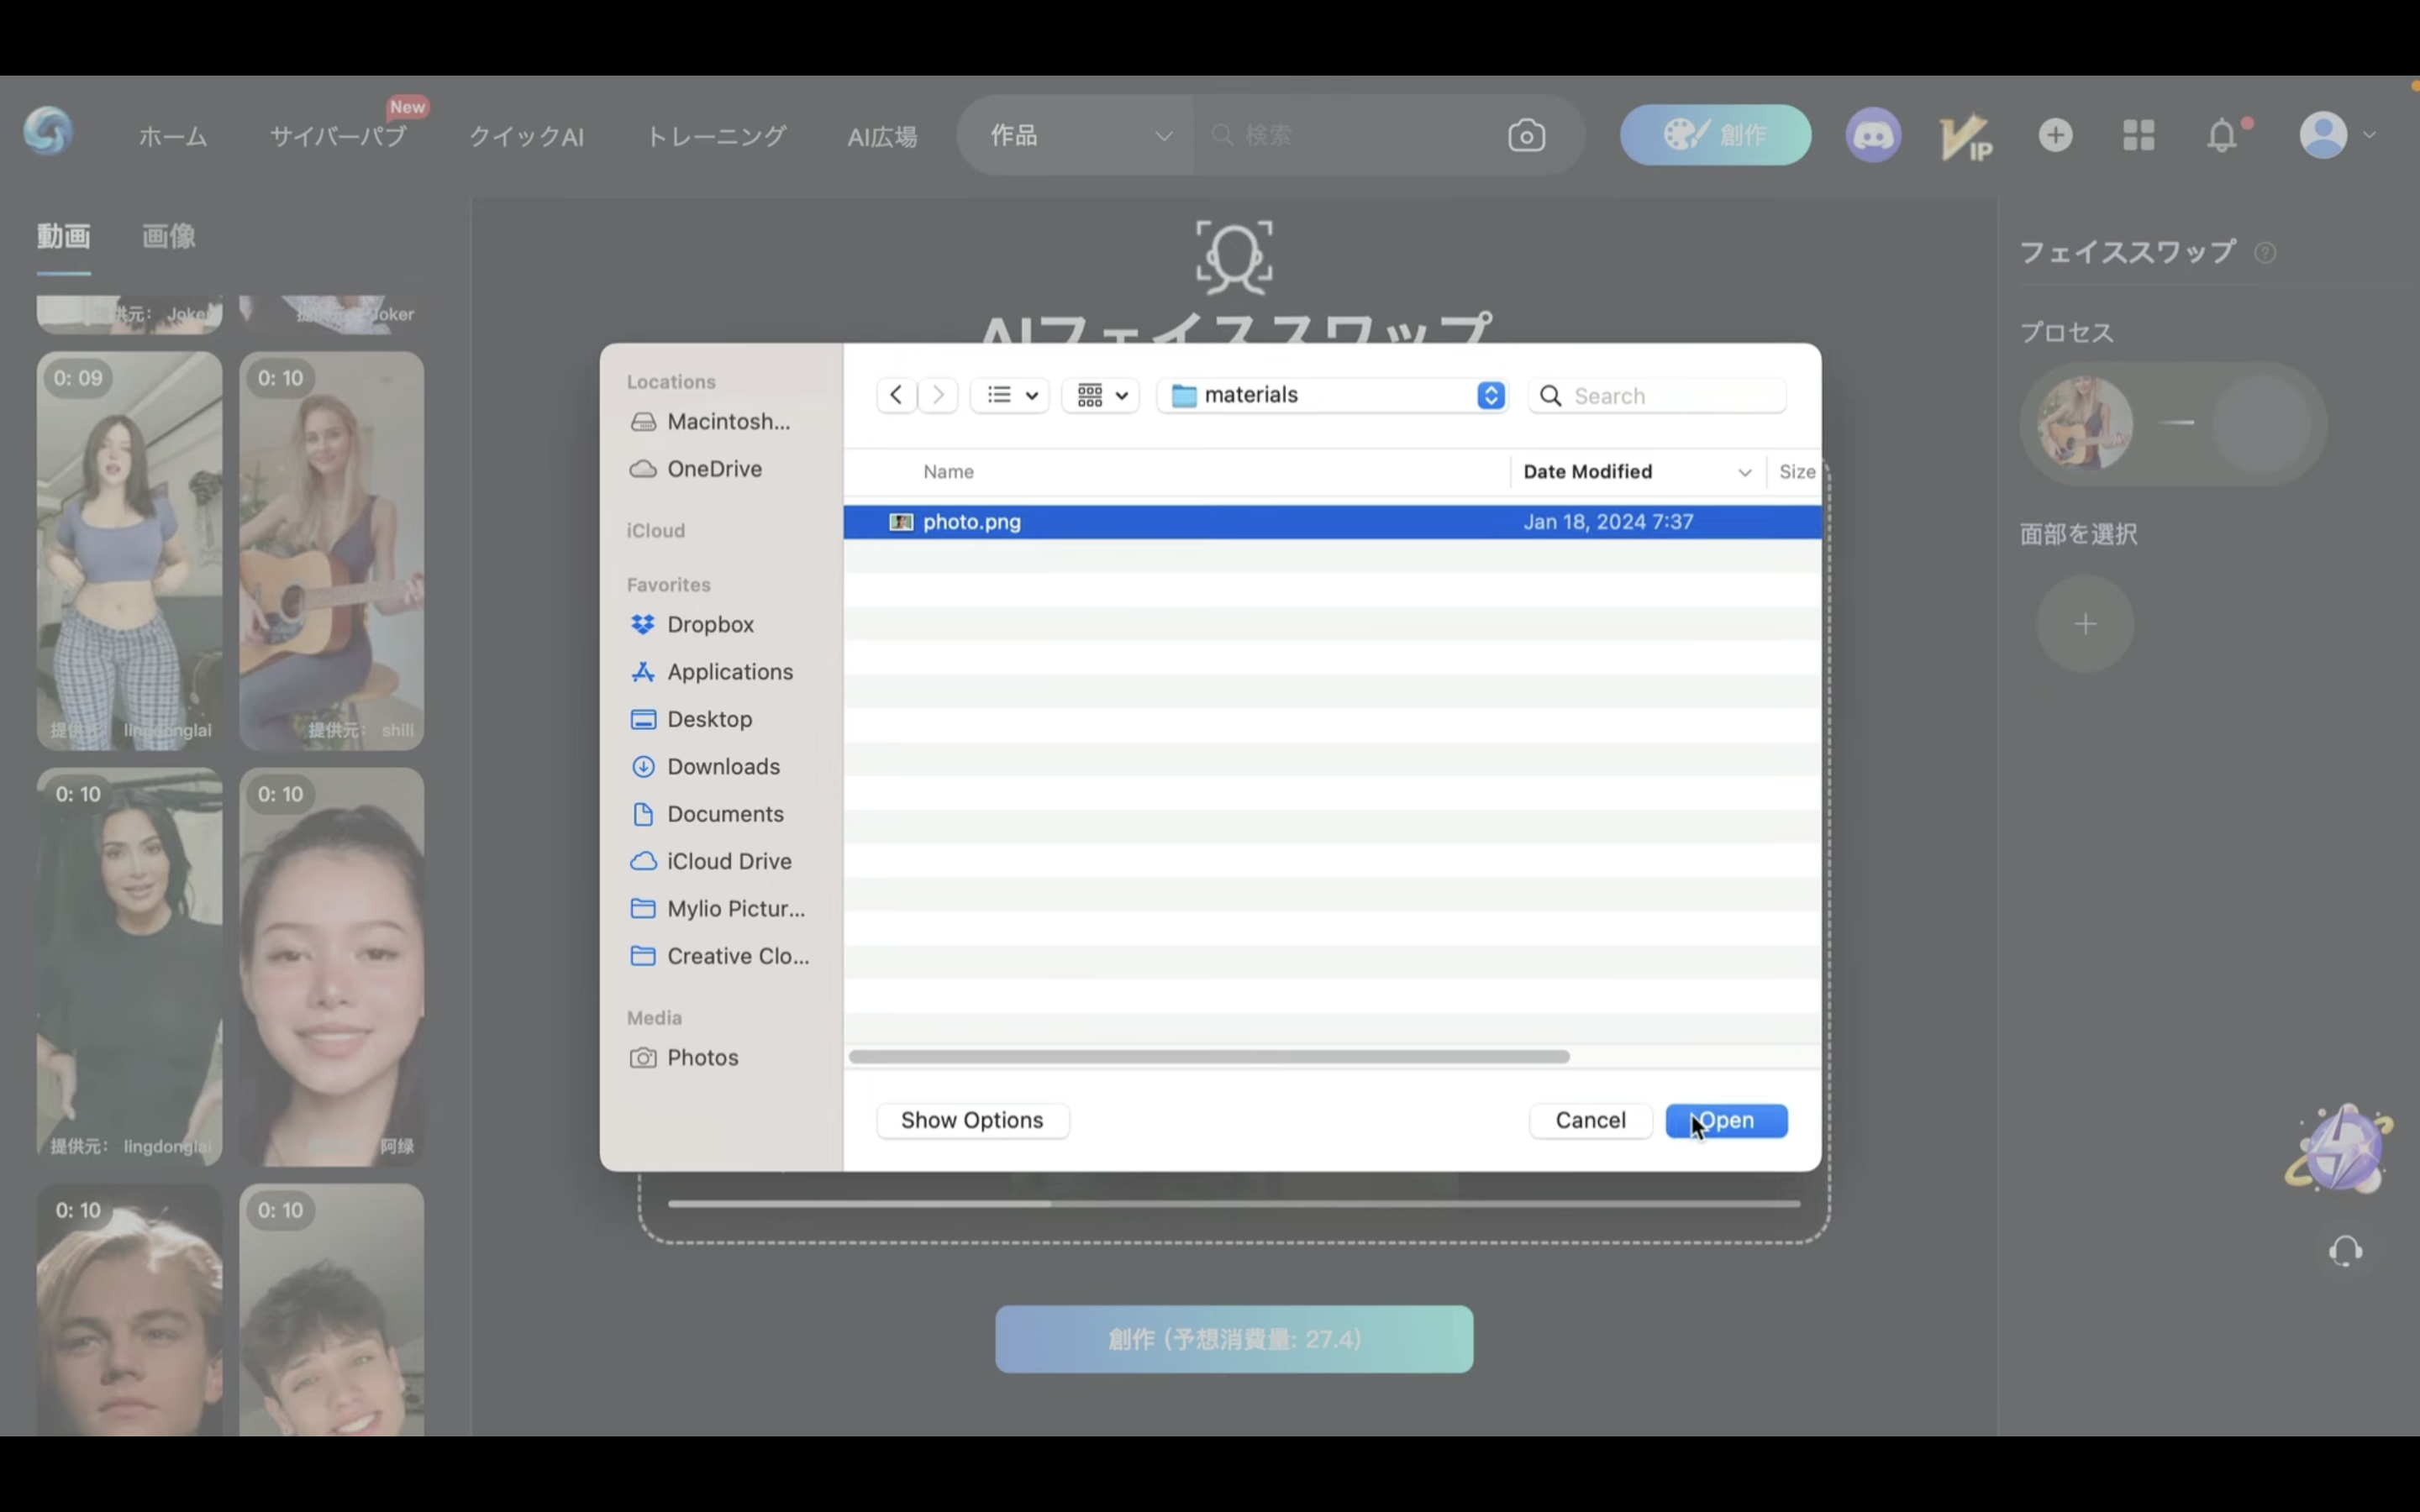Switch to the 画像 tab
Viewport: 2420px width, 1512px height.
pyautogui.click(x=168, y=237)
